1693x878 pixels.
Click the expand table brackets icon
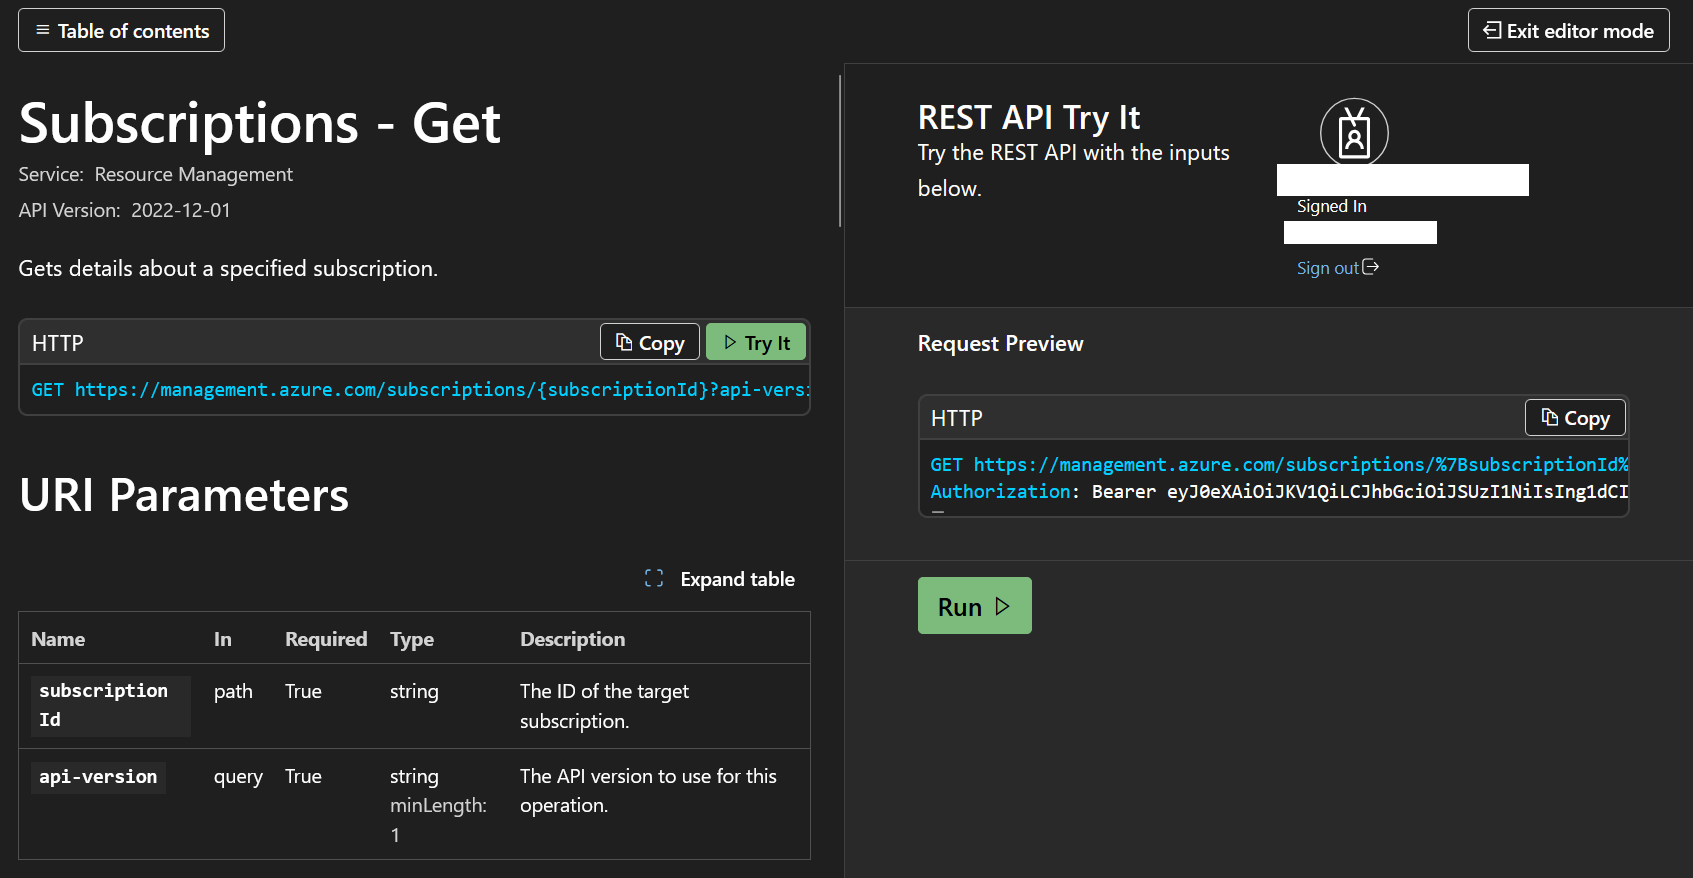tap(654, 579)
